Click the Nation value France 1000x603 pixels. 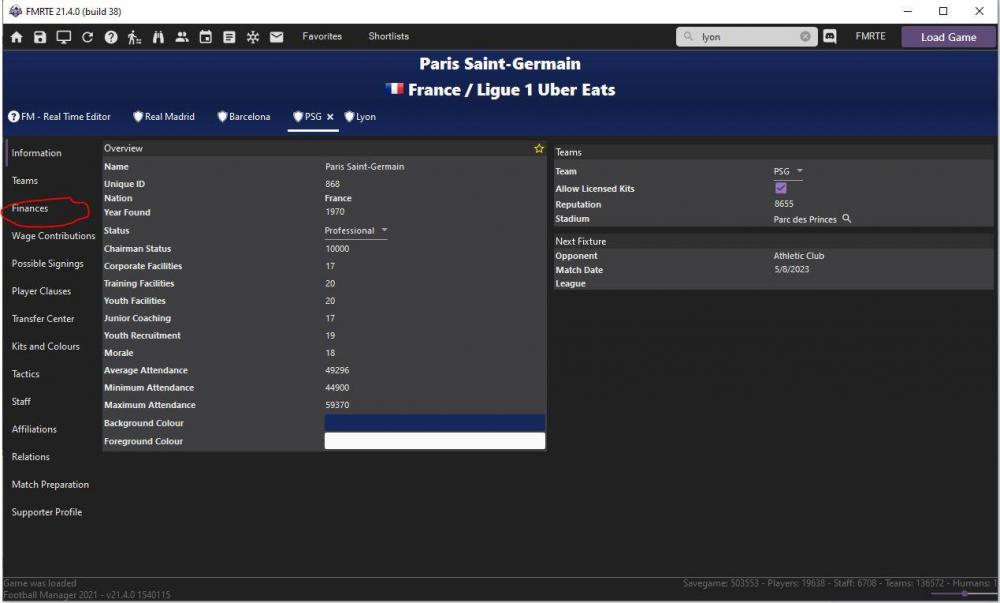(x=338, y=198)
